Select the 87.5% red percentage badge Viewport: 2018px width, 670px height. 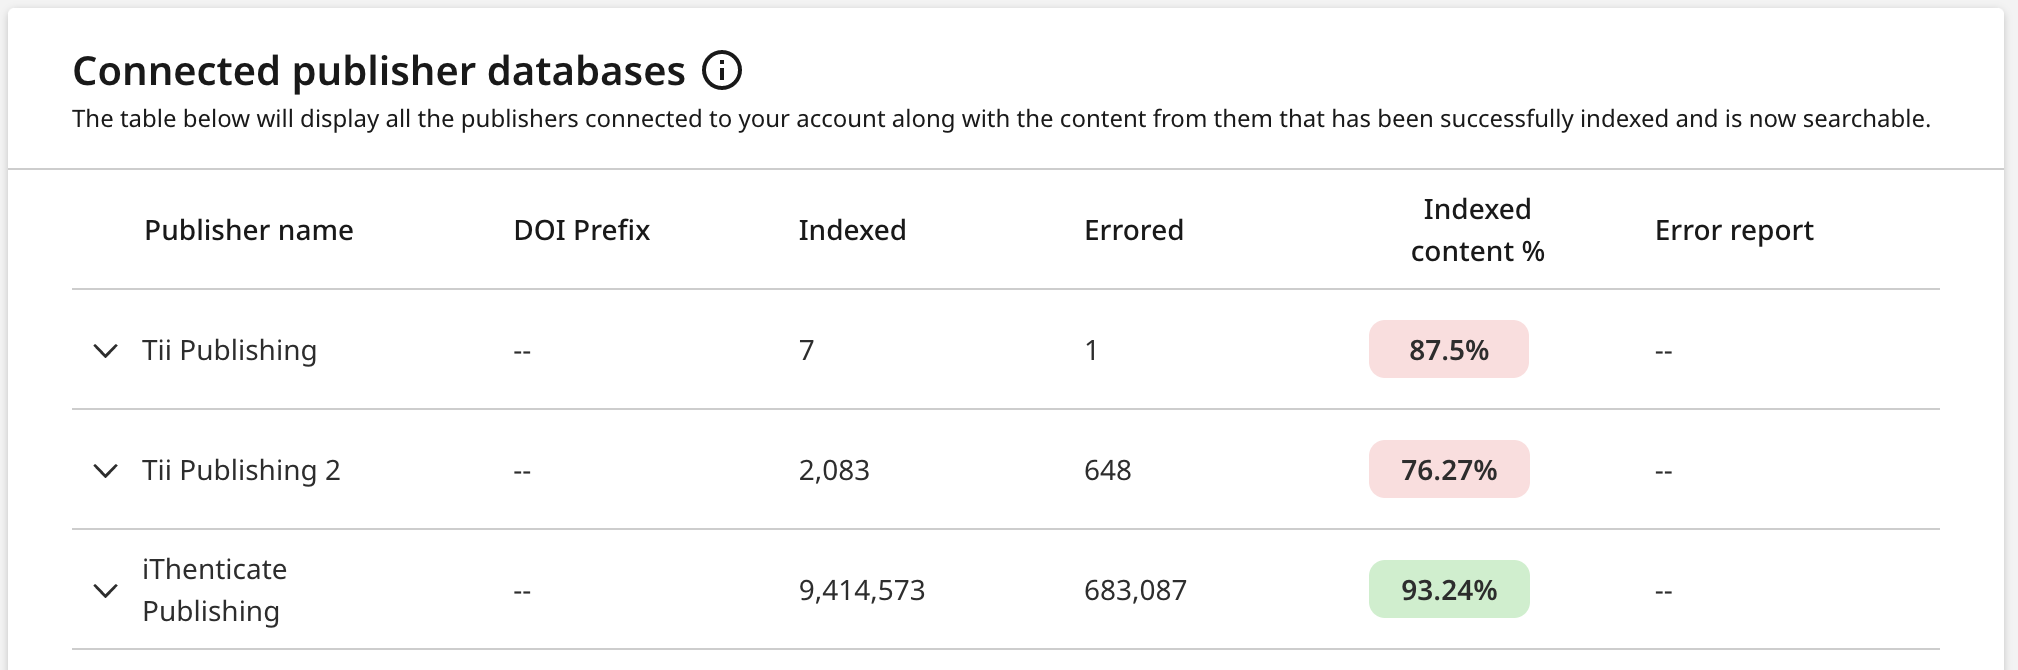1449,349
